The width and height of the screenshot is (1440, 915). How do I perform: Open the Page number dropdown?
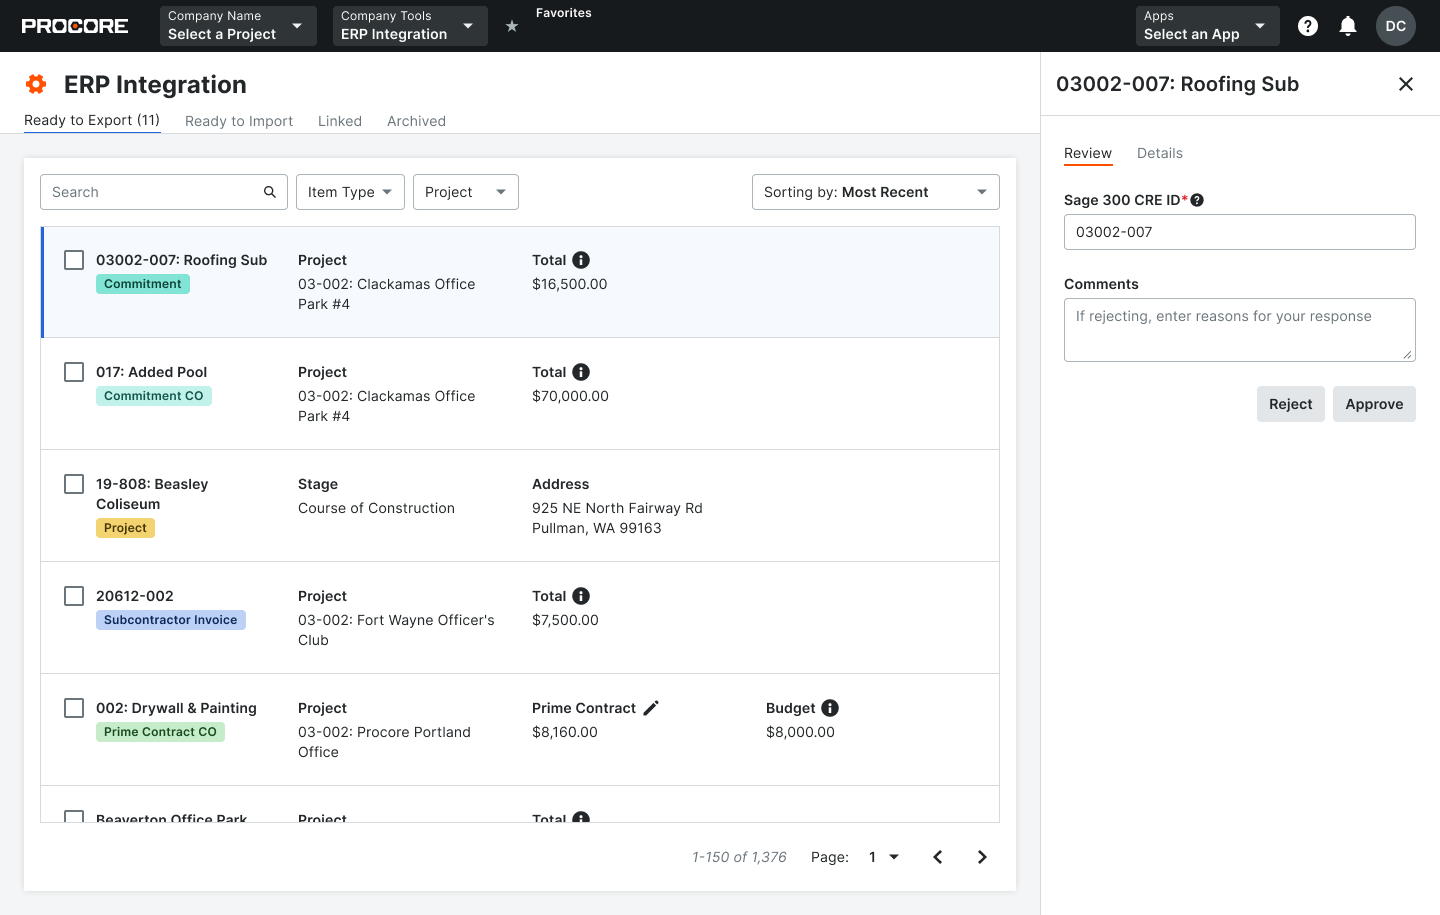tap(884, 857)
